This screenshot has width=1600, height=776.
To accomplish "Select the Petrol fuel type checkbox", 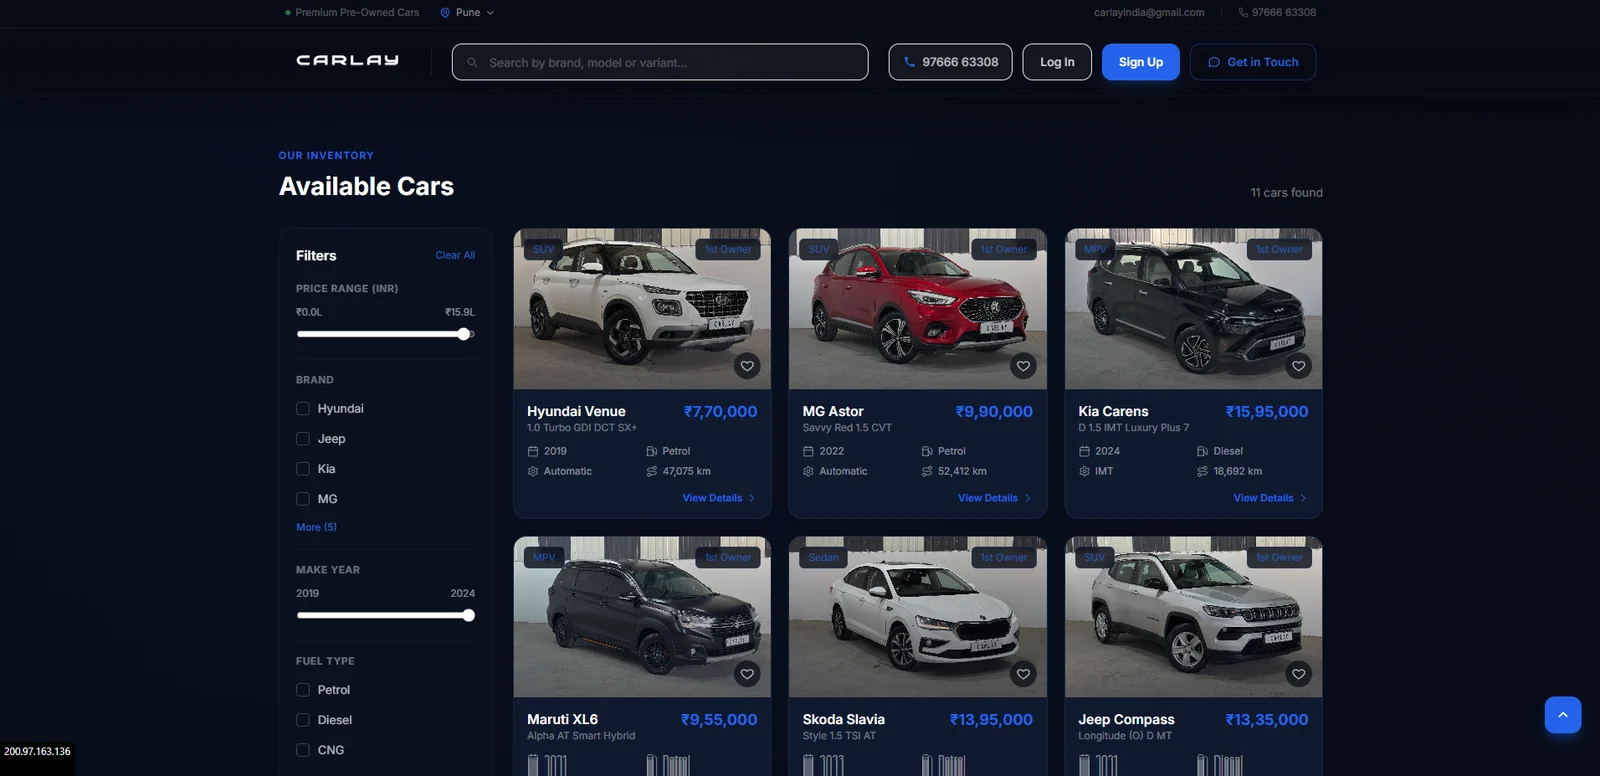I will pyautogui.click(x=303, y=690).
